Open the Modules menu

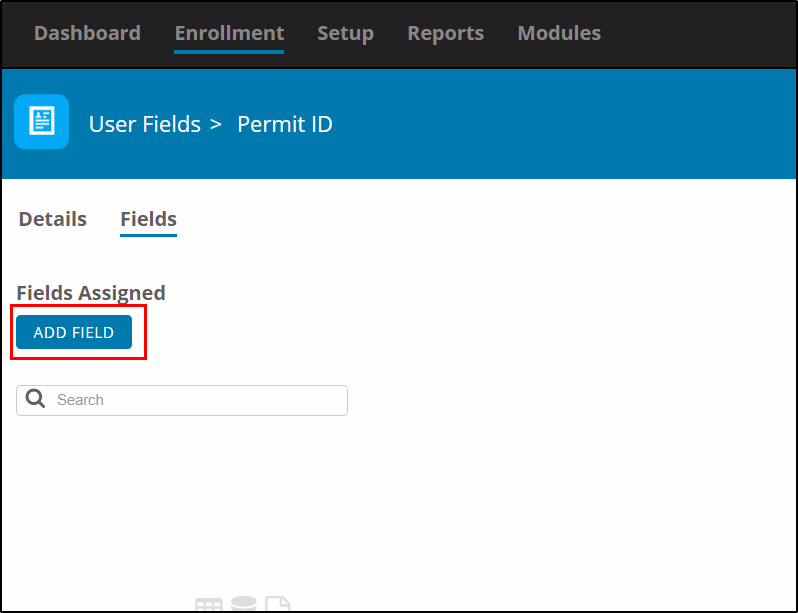click(559, 33)
